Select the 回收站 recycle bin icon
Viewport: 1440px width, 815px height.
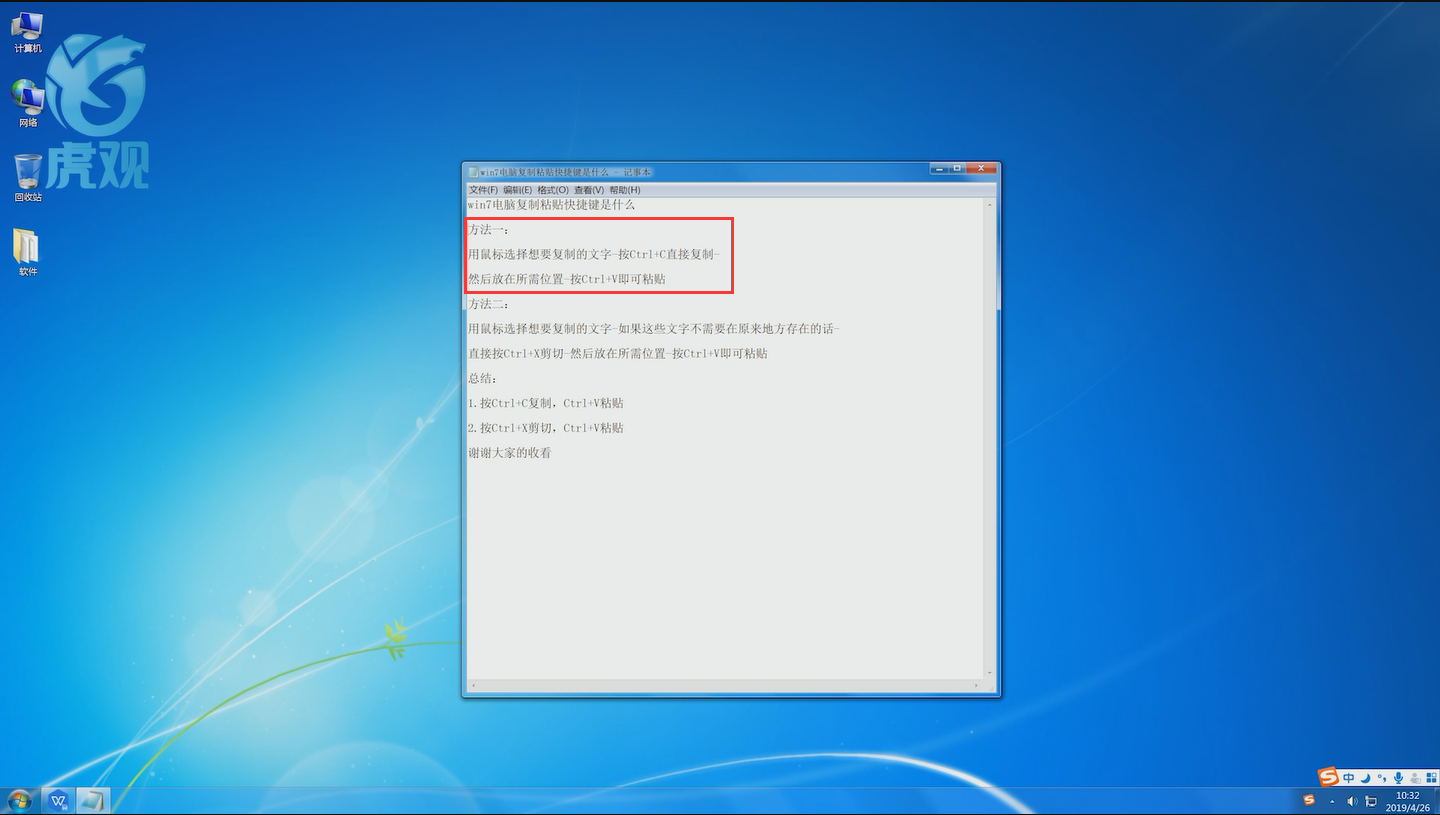point(28,177)
